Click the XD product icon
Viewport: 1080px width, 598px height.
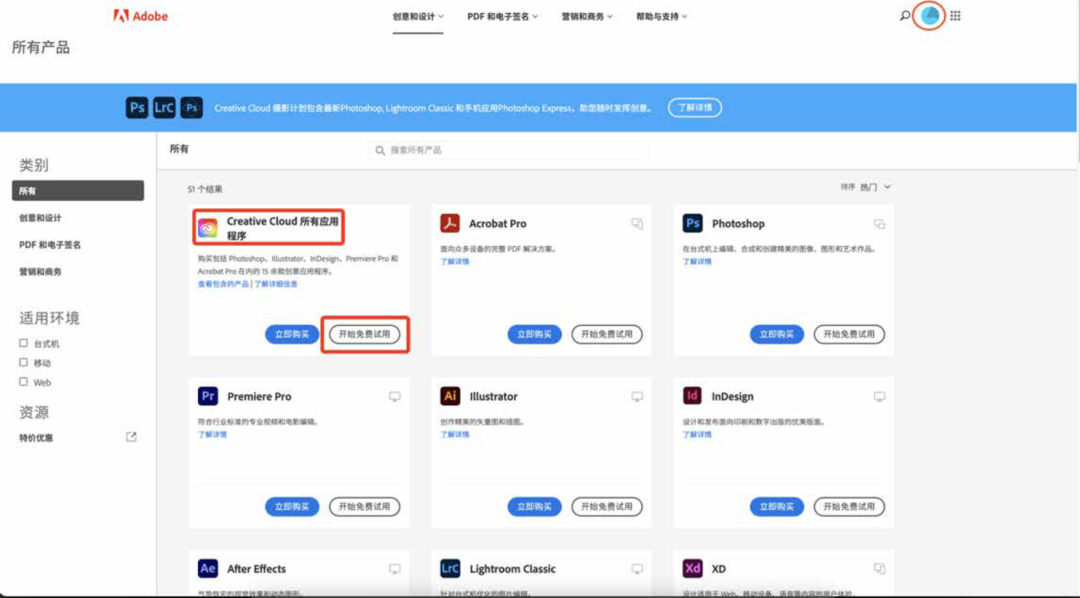(692, 568)
